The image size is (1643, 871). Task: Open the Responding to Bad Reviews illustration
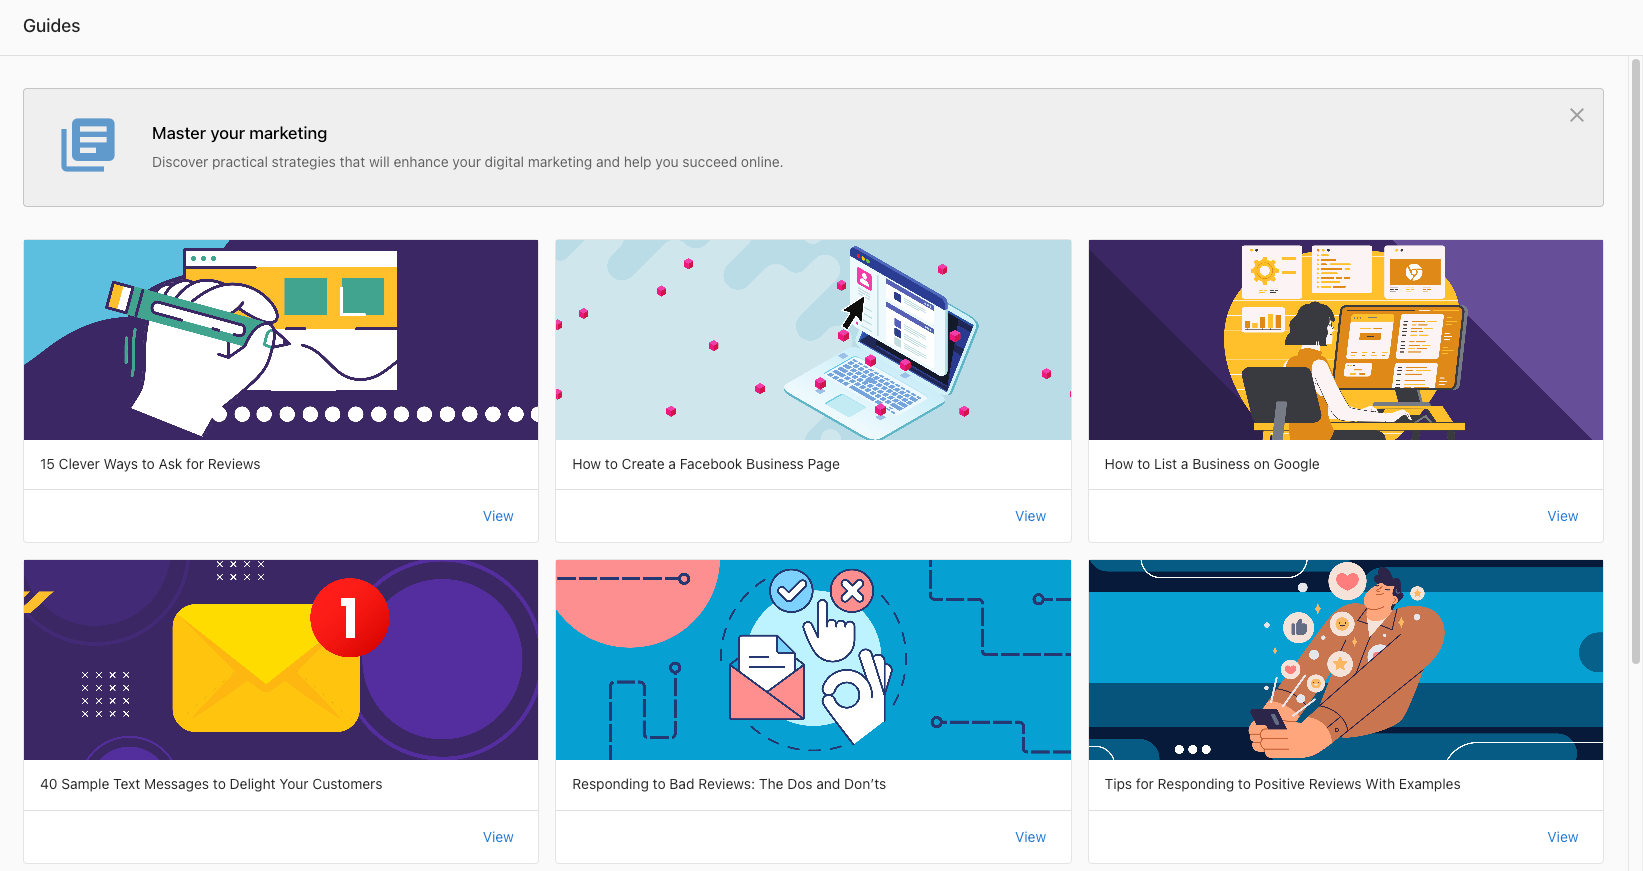click(x=813, y=660)
